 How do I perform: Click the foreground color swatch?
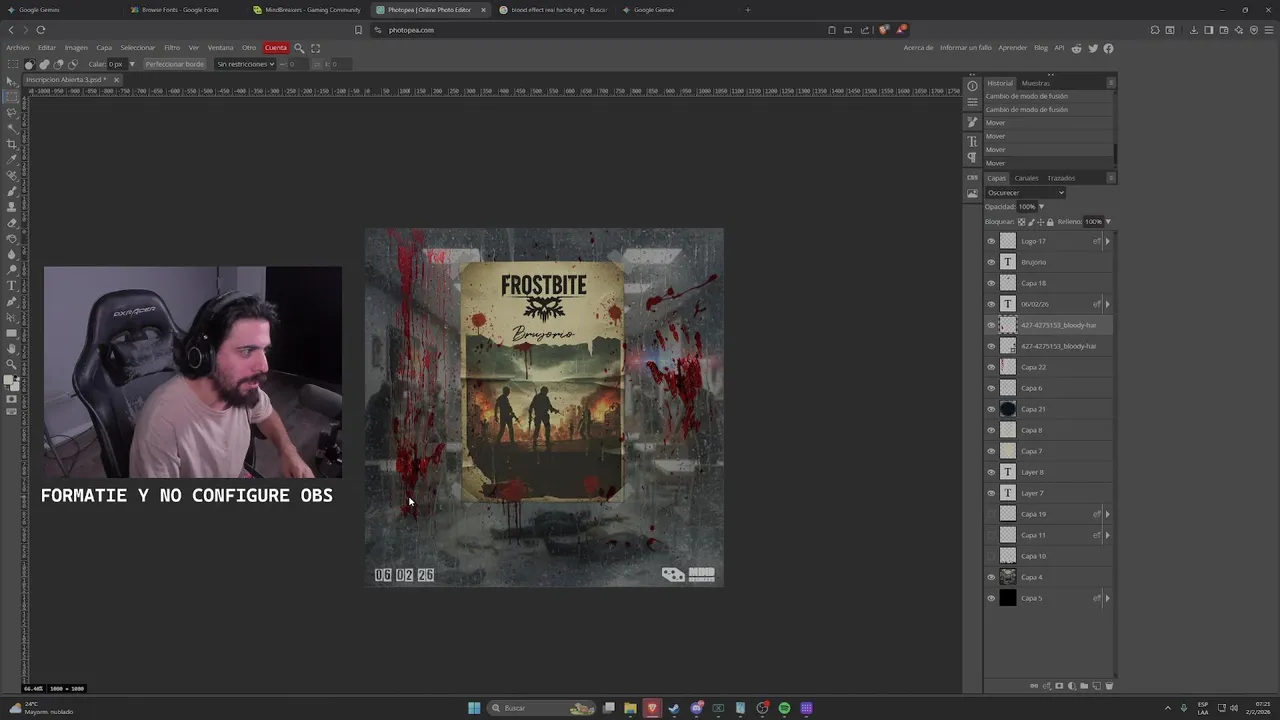point(10,380)
